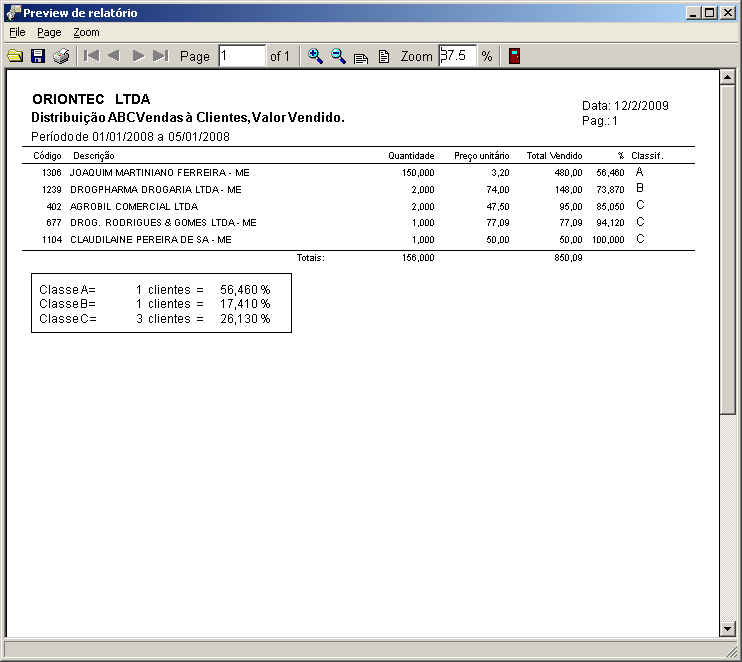The height and width of the screenshot is (662, 742).
Task: Click the Código column header
Action: click(47, 156)
